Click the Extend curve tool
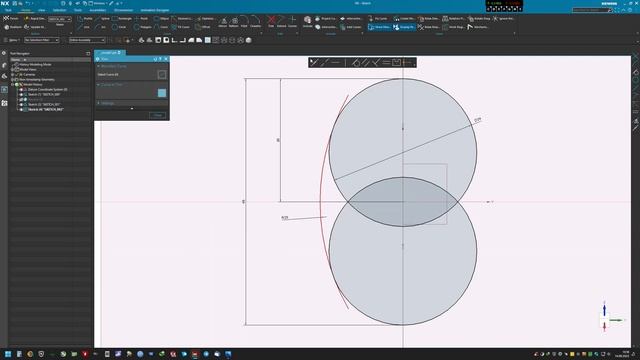The height and width of the screenshot is (360, 640). pyautogui.click(x=282, y=22)
